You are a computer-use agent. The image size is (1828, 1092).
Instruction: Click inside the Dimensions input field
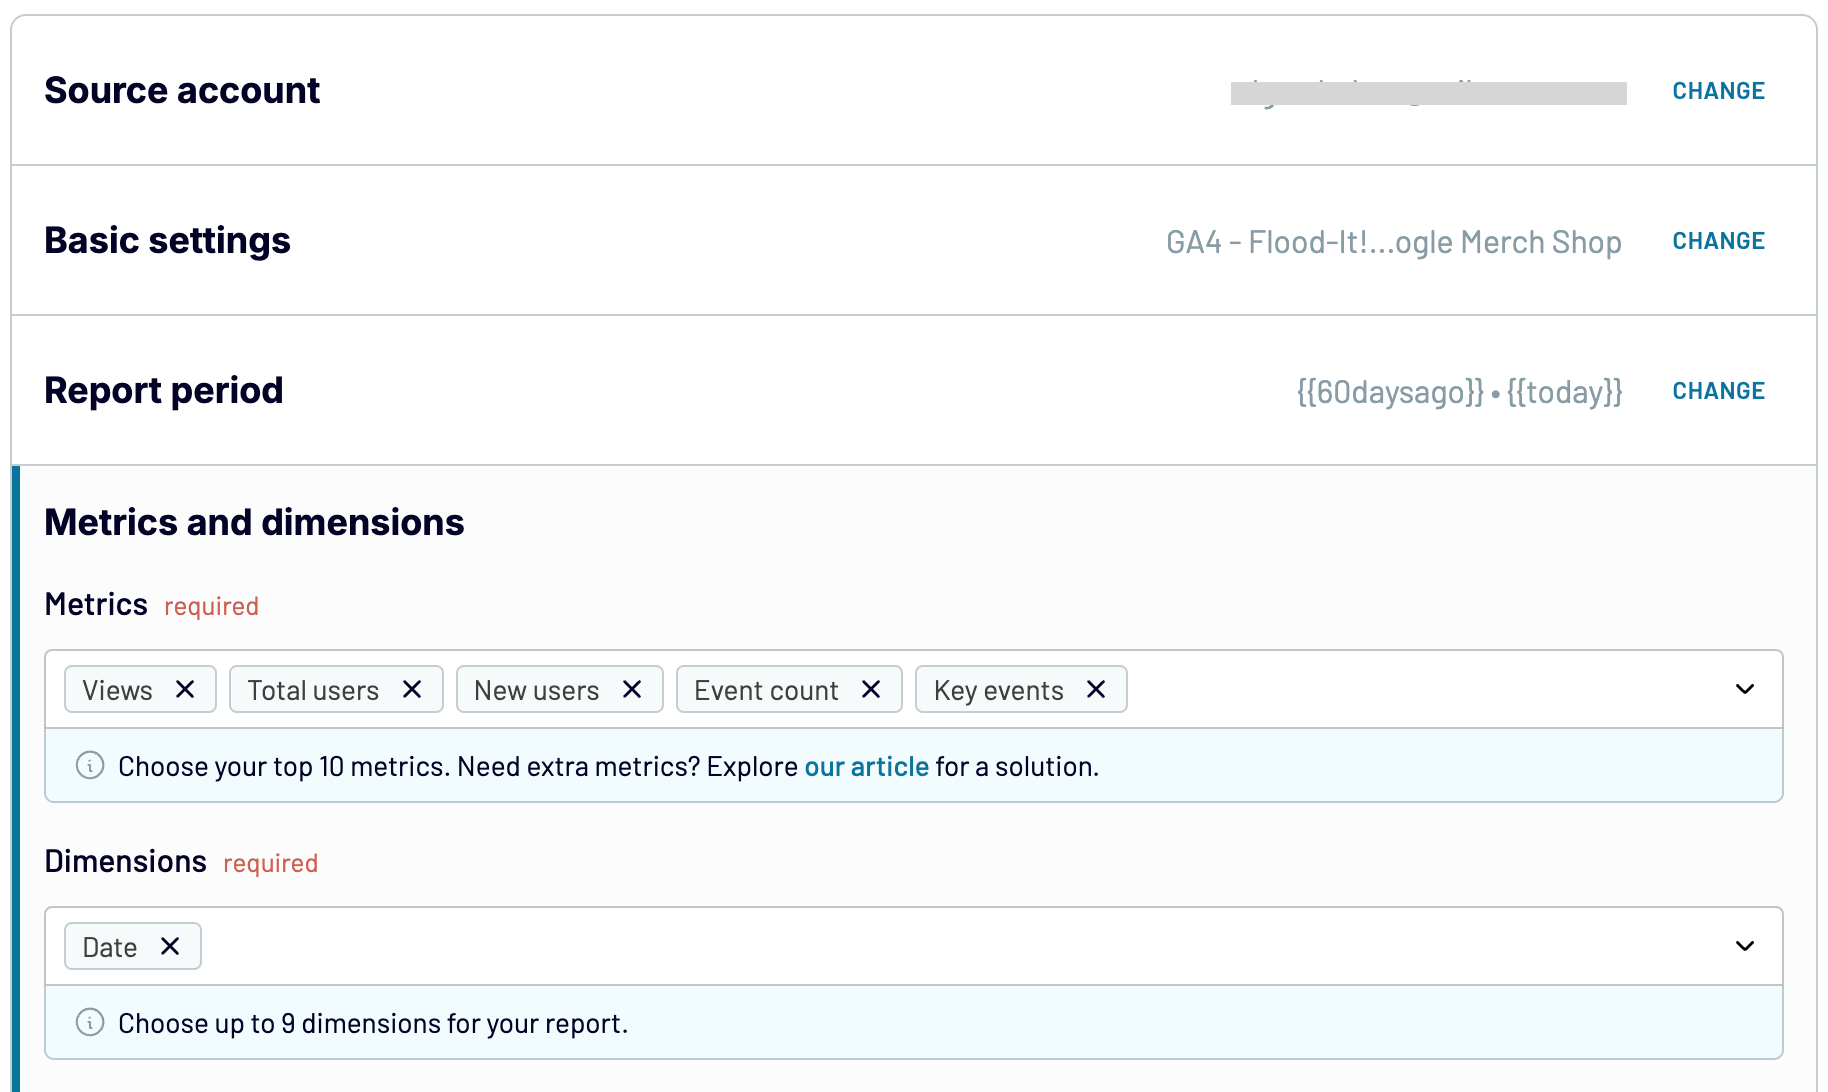tap(960, 946)
